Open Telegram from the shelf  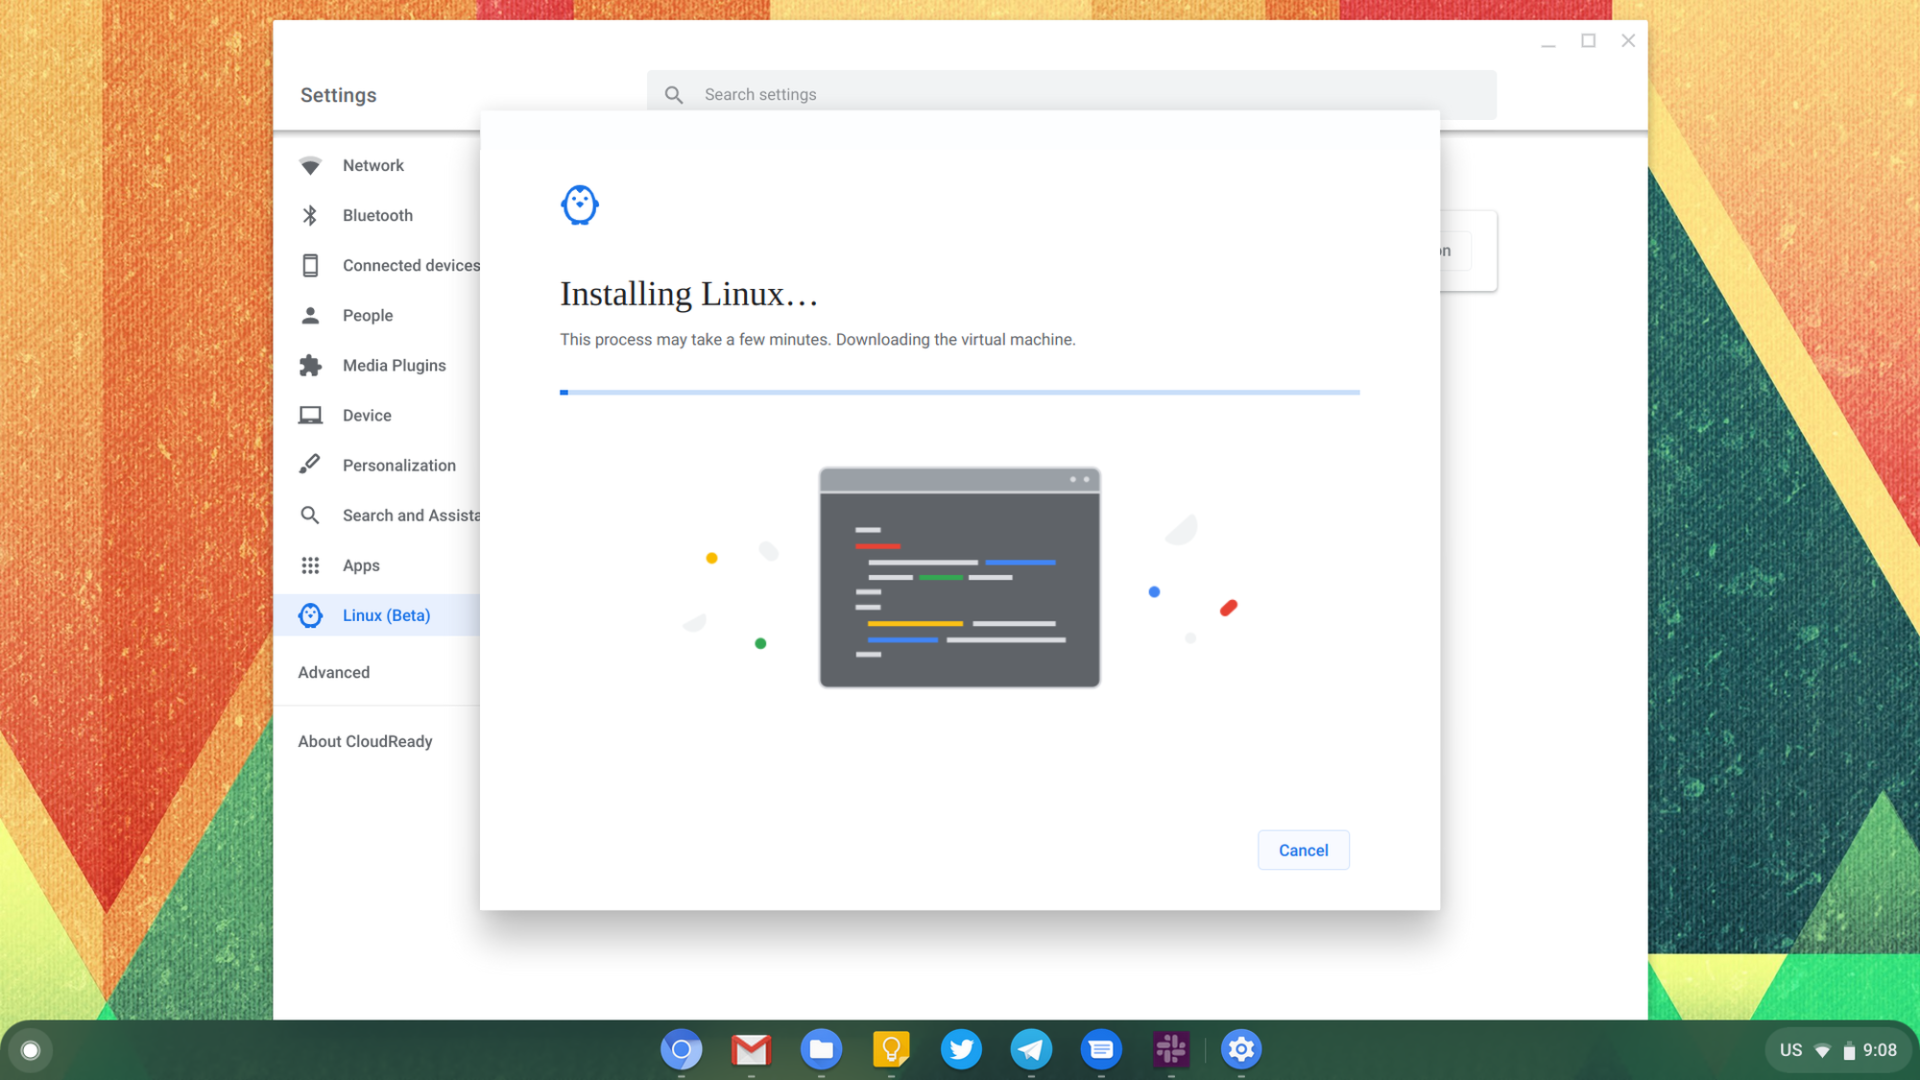click(x=1031, y=1049)
